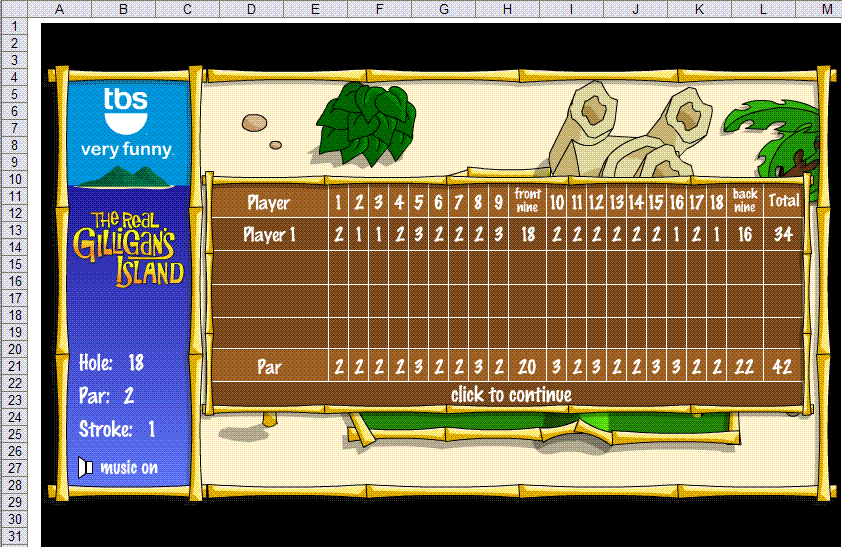Image resolution: width=842 pixels, height=547 pixels.
Task: Click hole 10 header in scorecard
Action: tap(557, 202)
